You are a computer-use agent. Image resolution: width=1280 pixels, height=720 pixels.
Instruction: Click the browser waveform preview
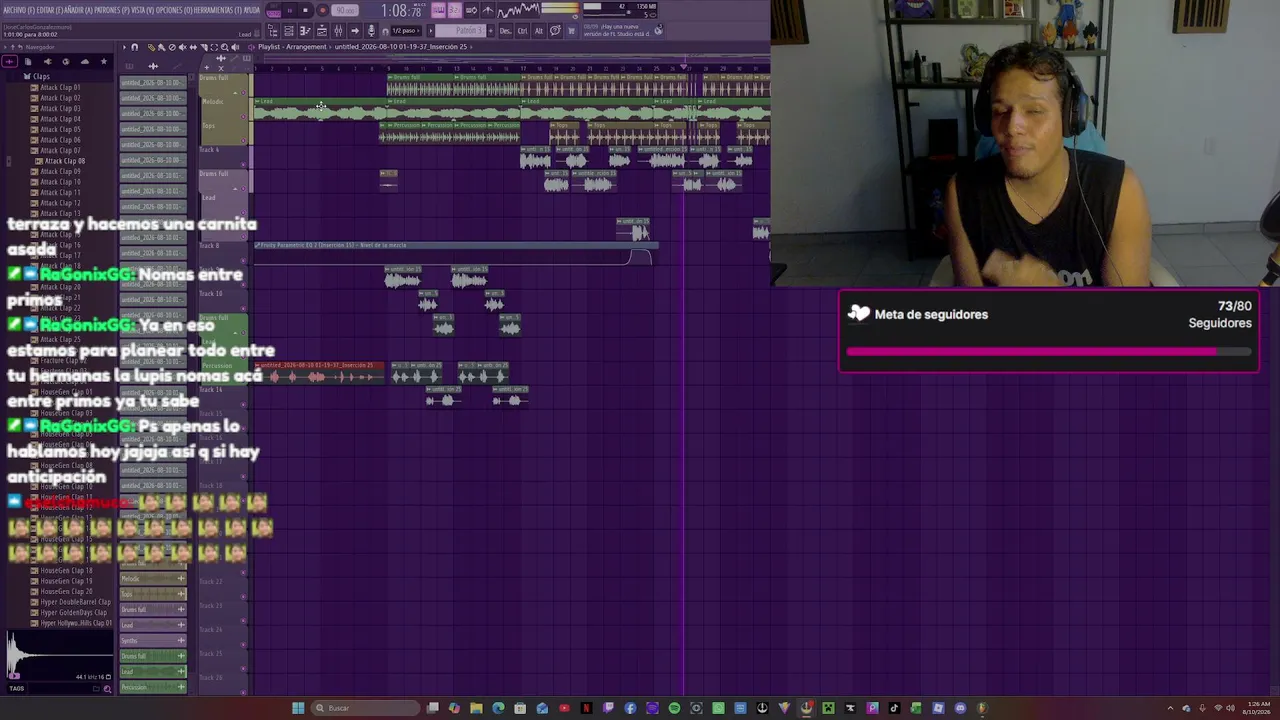pyautogui.click(x=60, y=655)
